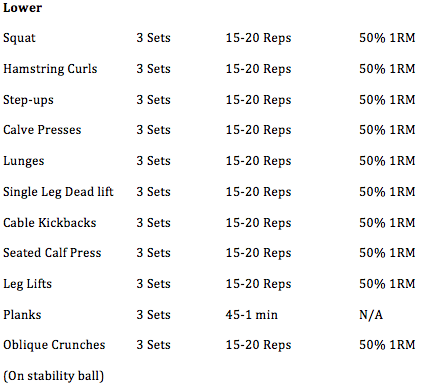
Task: Select the Leg Lifts text
Action: click(28, 284)
